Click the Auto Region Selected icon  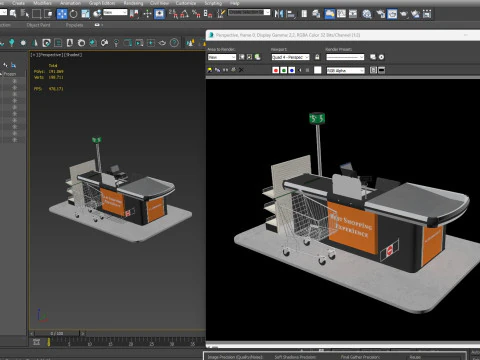249,57
